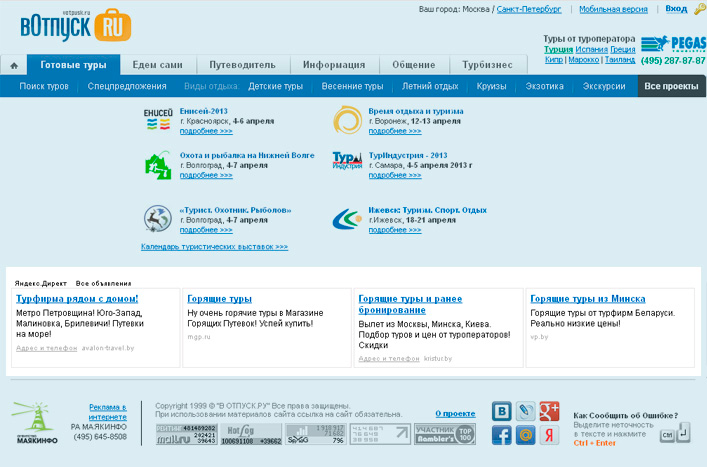Open the Горящие туры mgp.ru ad
The width and height of the screenshot is (707, 467).
[x=220, y=299]
